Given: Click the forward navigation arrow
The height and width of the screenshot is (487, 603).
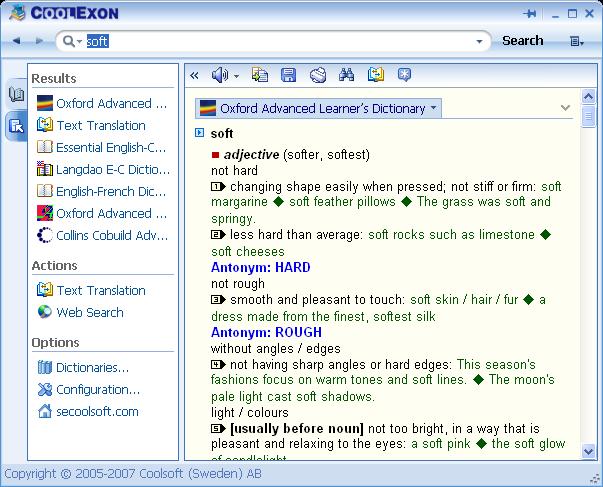Looking at the screenshot, I should [39, 40].
